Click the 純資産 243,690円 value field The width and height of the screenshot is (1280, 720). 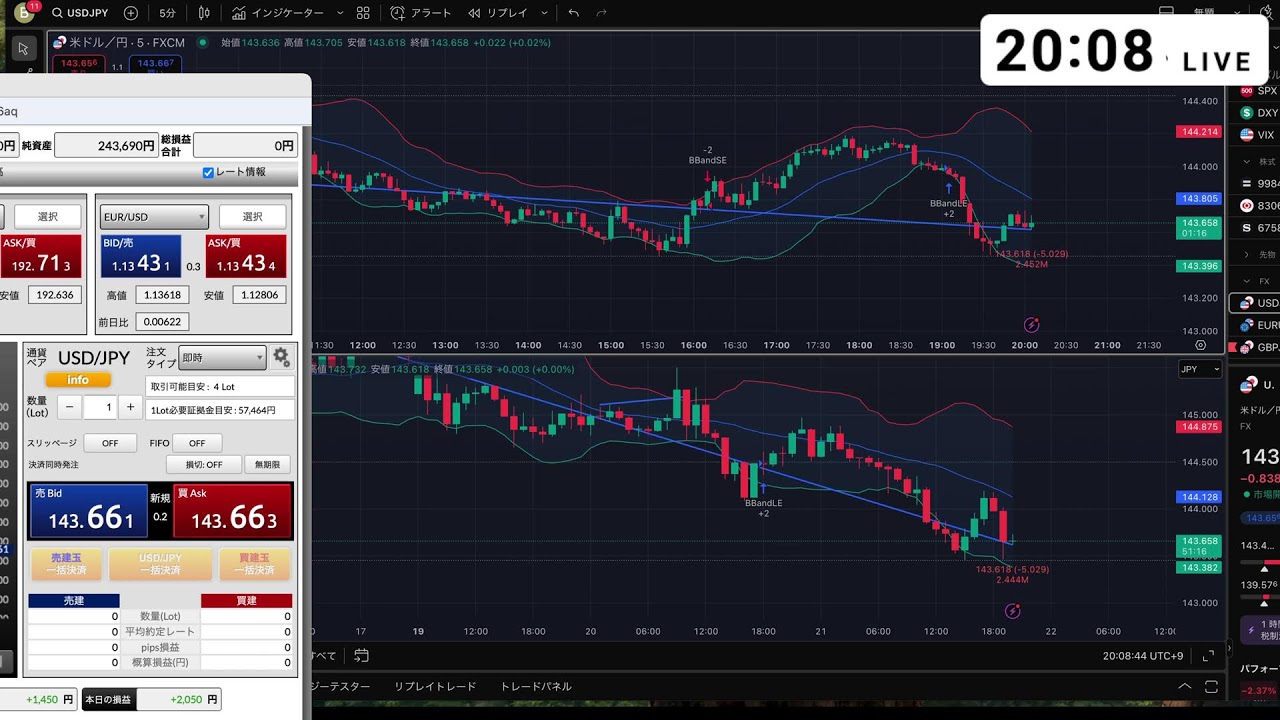pos(107,146)
